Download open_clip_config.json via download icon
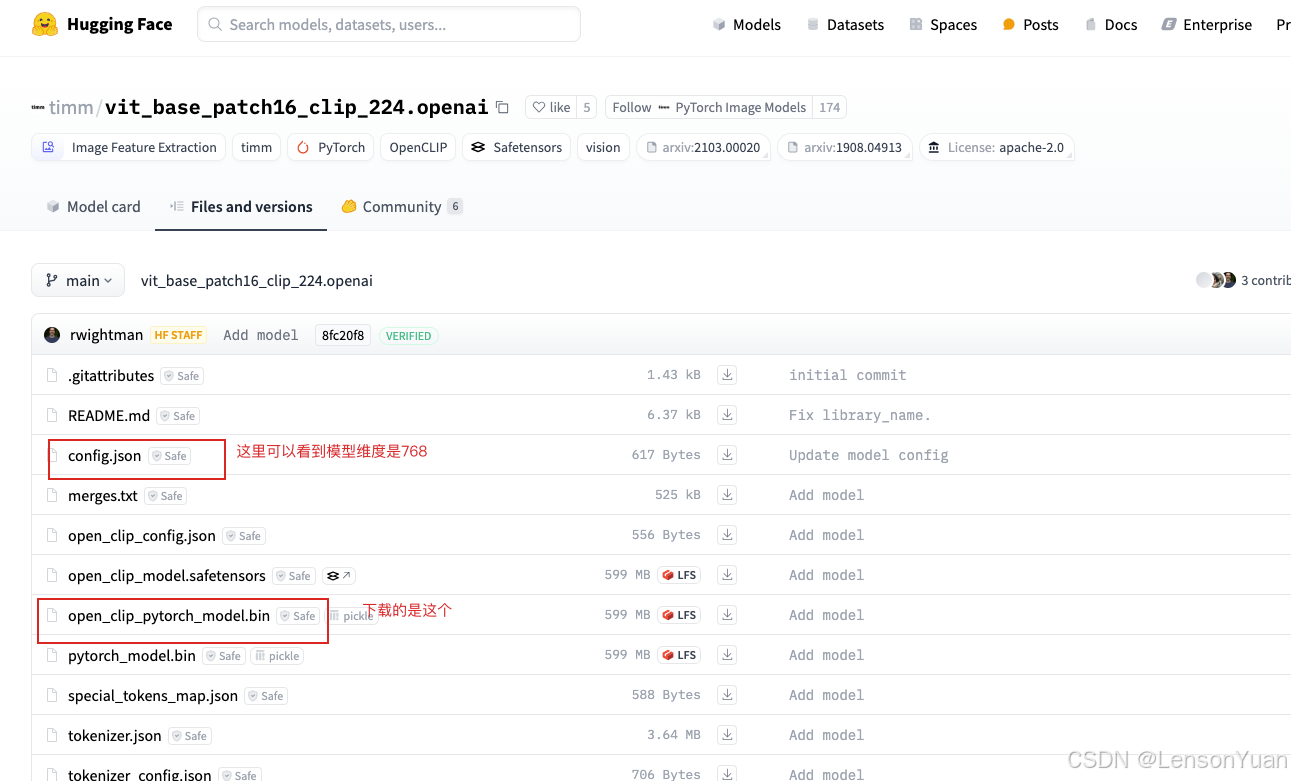 point(728,535)
